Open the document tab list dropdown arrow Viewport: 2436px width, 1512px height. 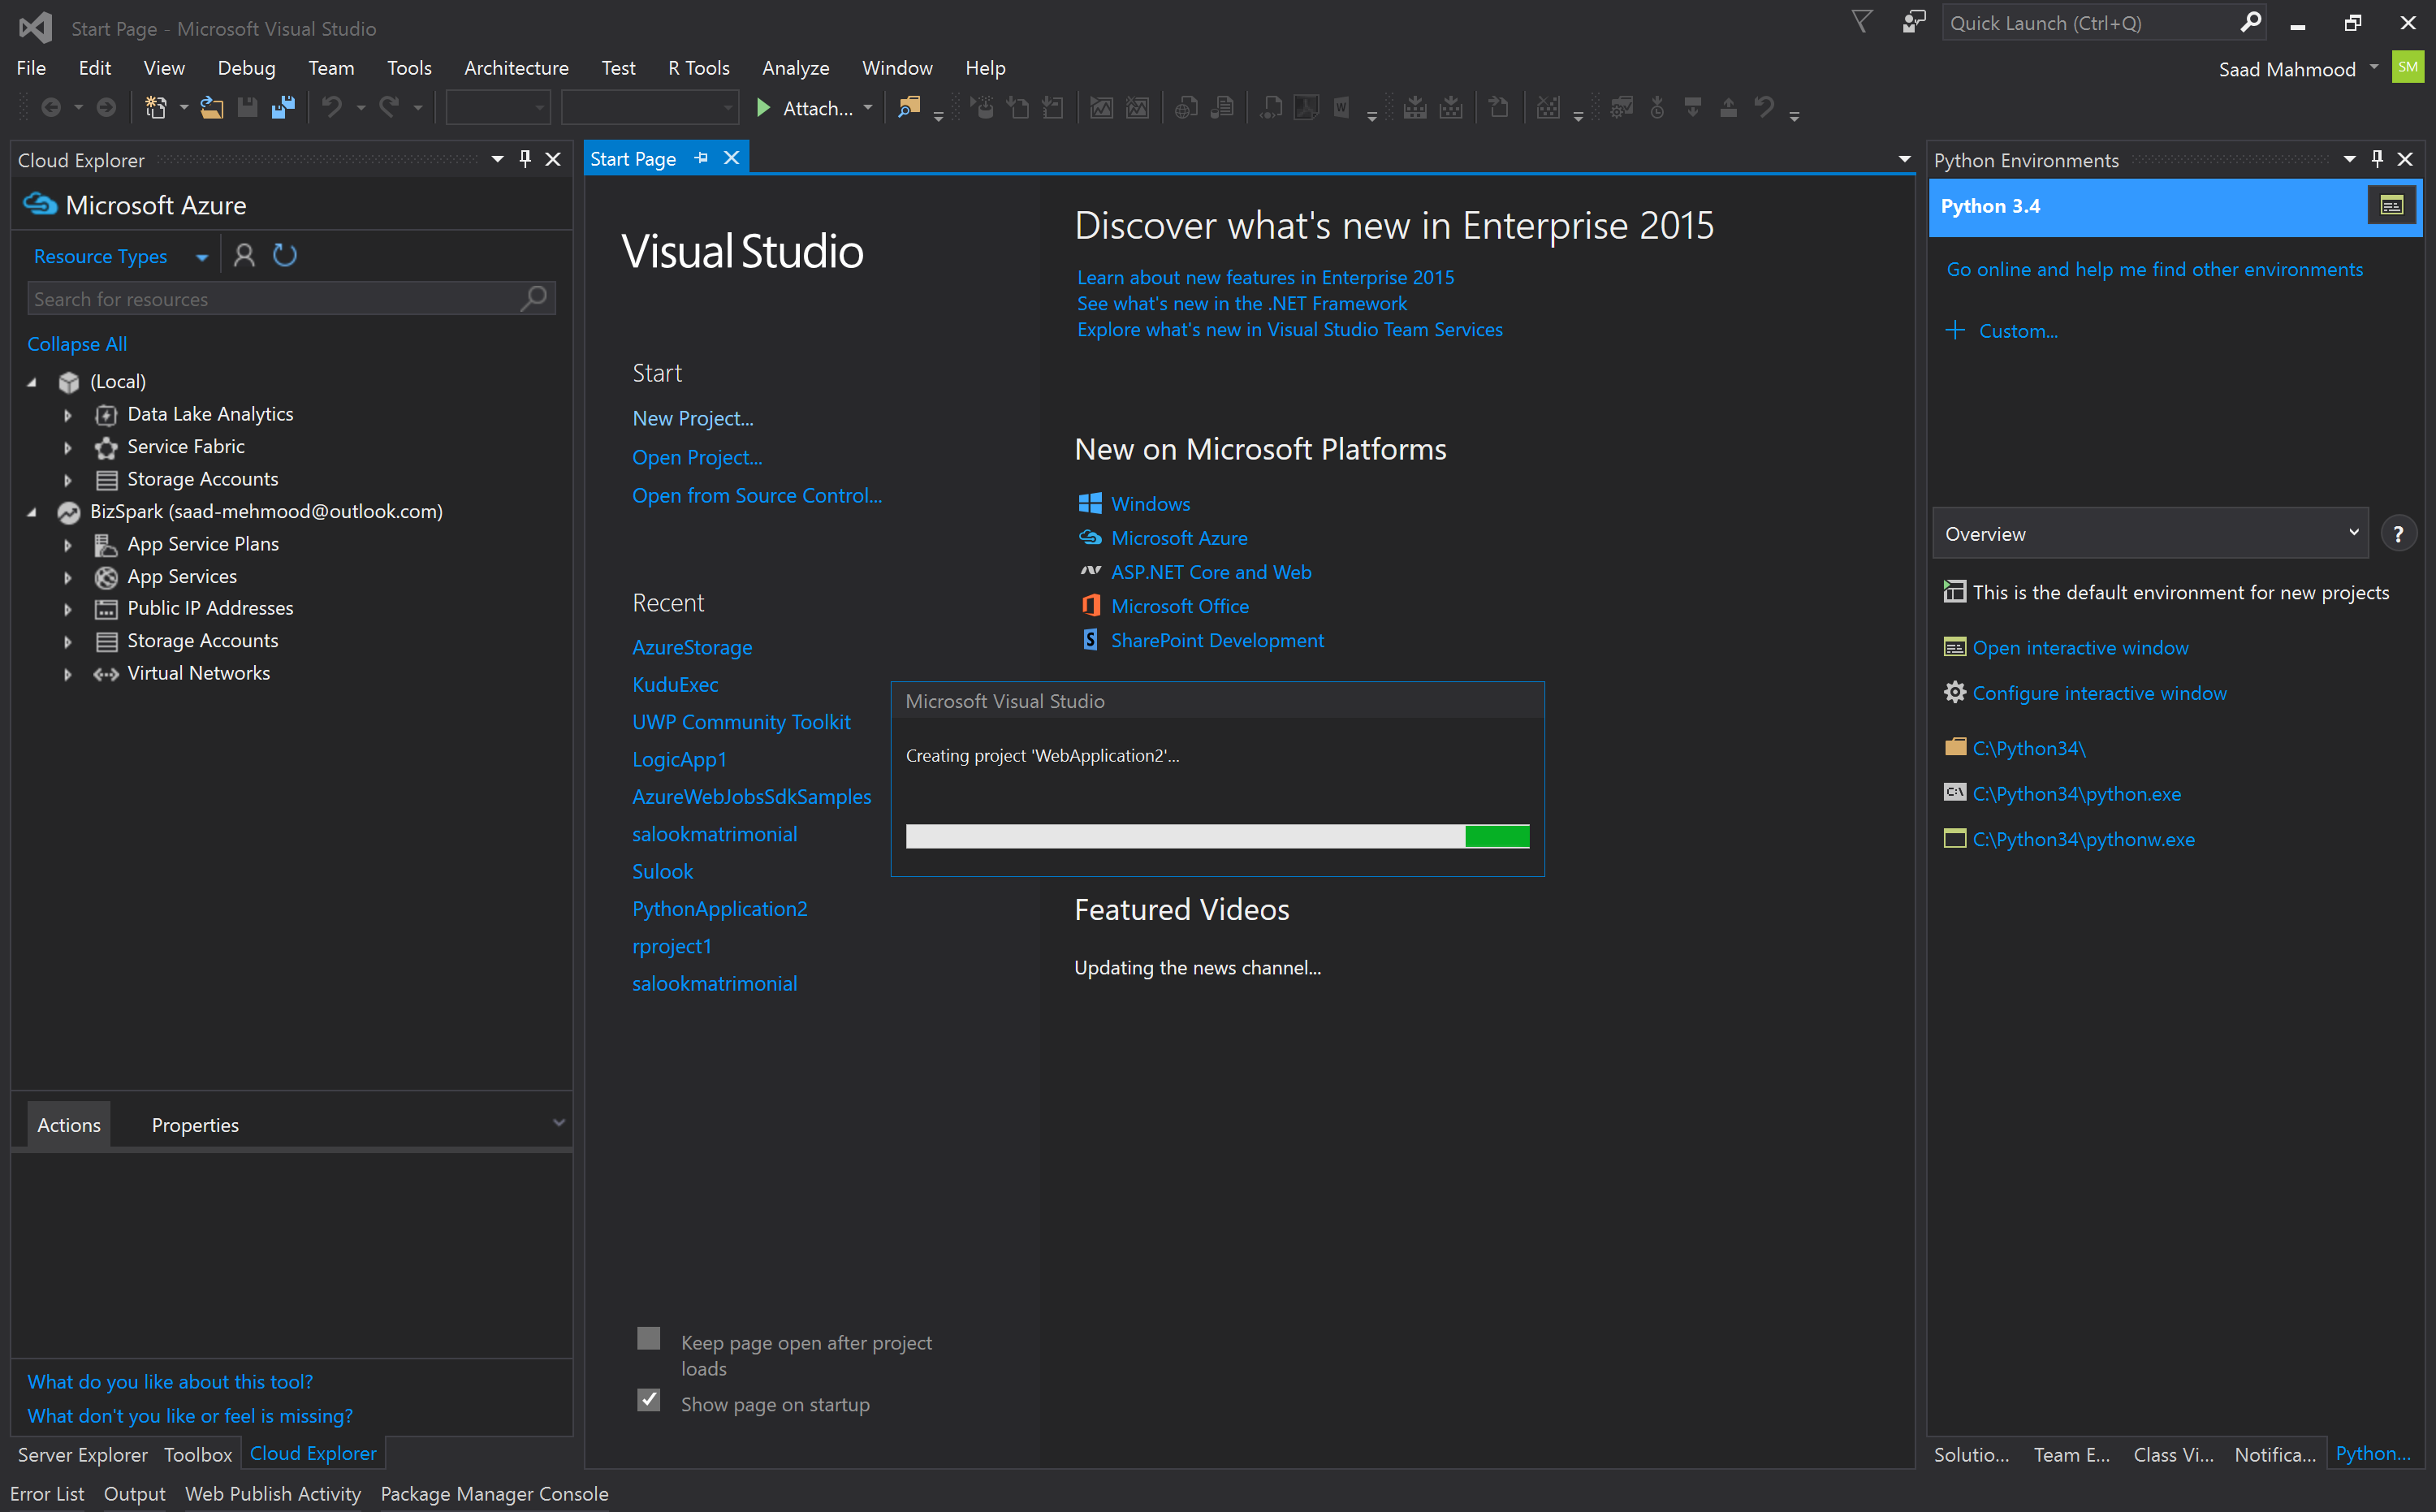point(1904,159)
